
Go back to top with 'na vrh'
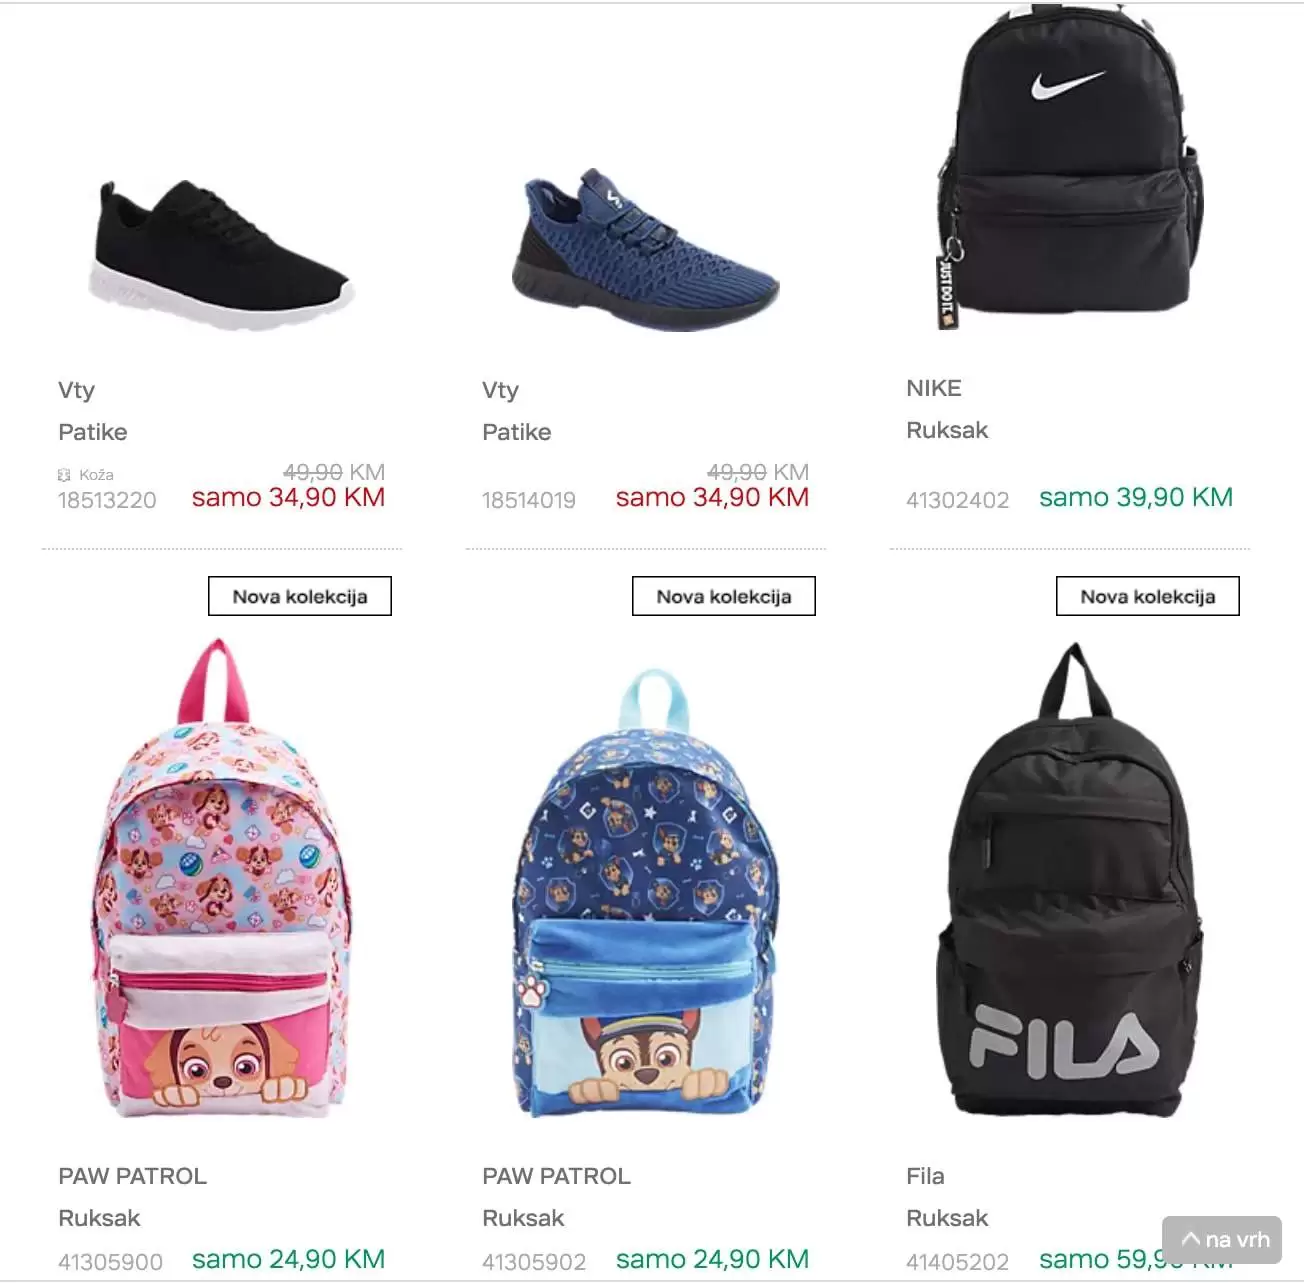tap(1222, 1240)
